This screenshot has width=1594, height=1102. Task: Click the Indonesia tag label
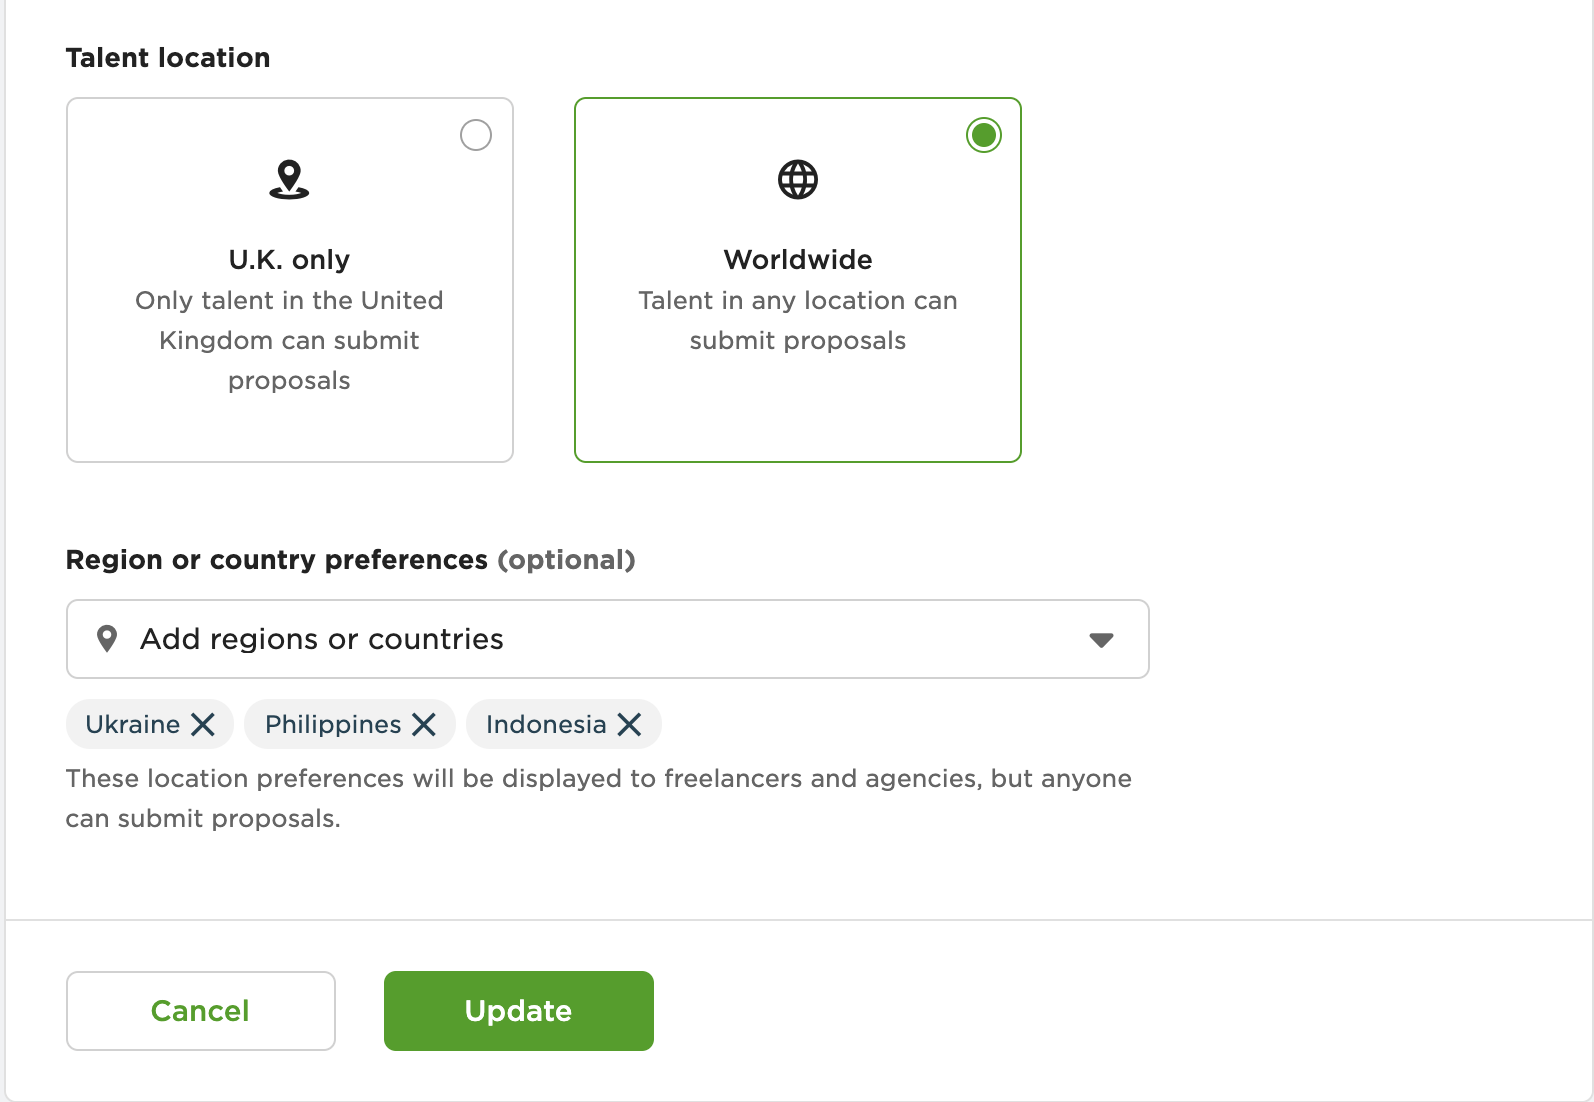[x=546, y=725]
